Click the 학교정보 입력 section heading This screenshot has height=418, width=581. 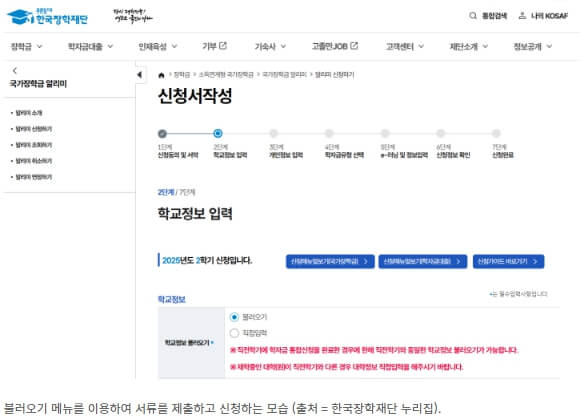tap(195, 213)
